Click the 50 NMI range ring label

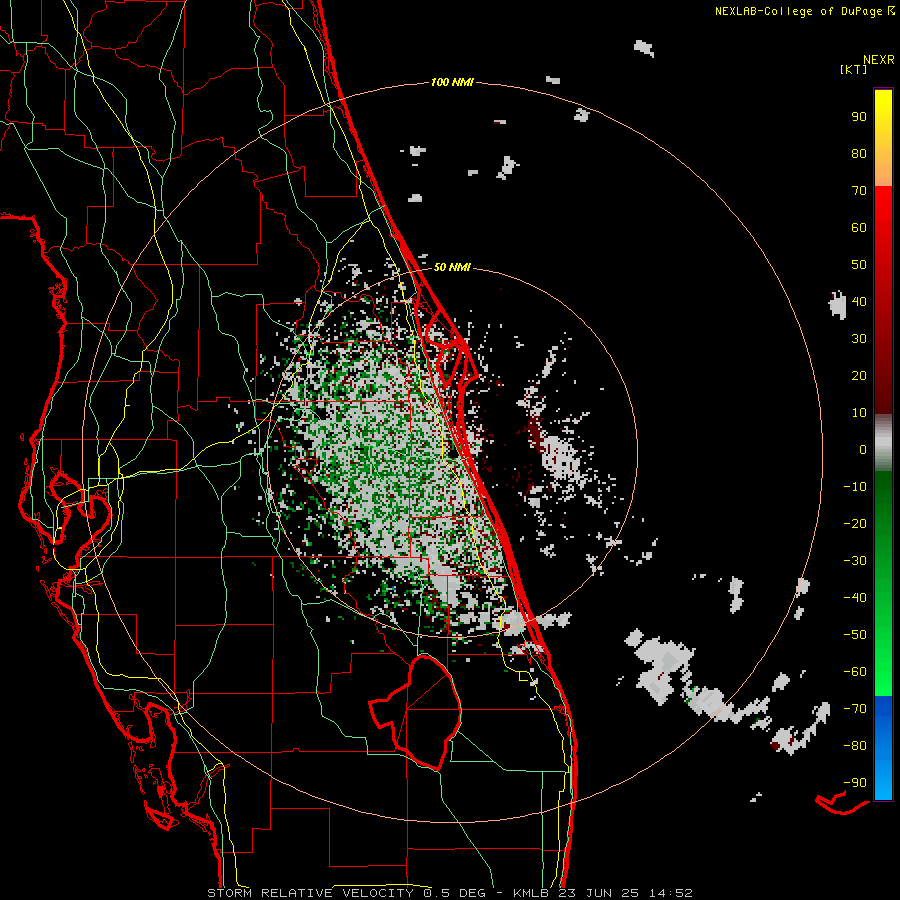click(x=452, y=267)
